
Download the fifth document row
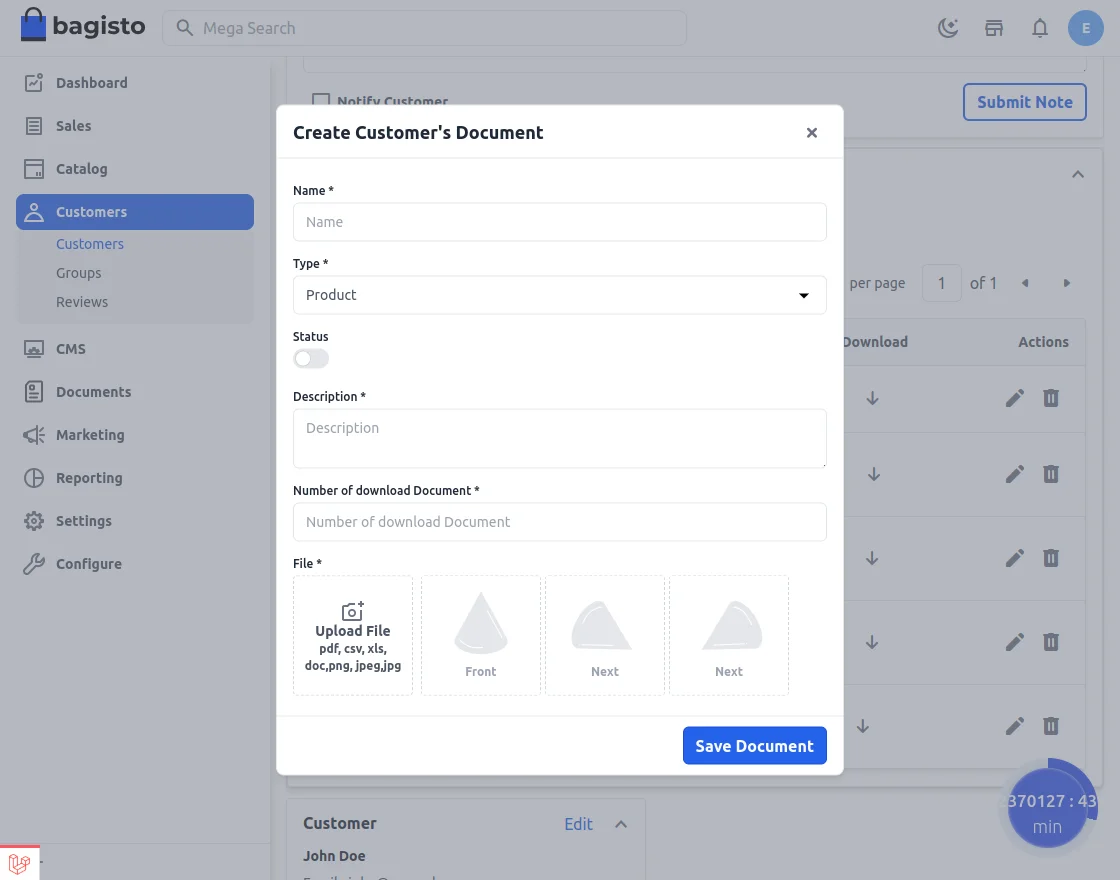tap(863, 726)
